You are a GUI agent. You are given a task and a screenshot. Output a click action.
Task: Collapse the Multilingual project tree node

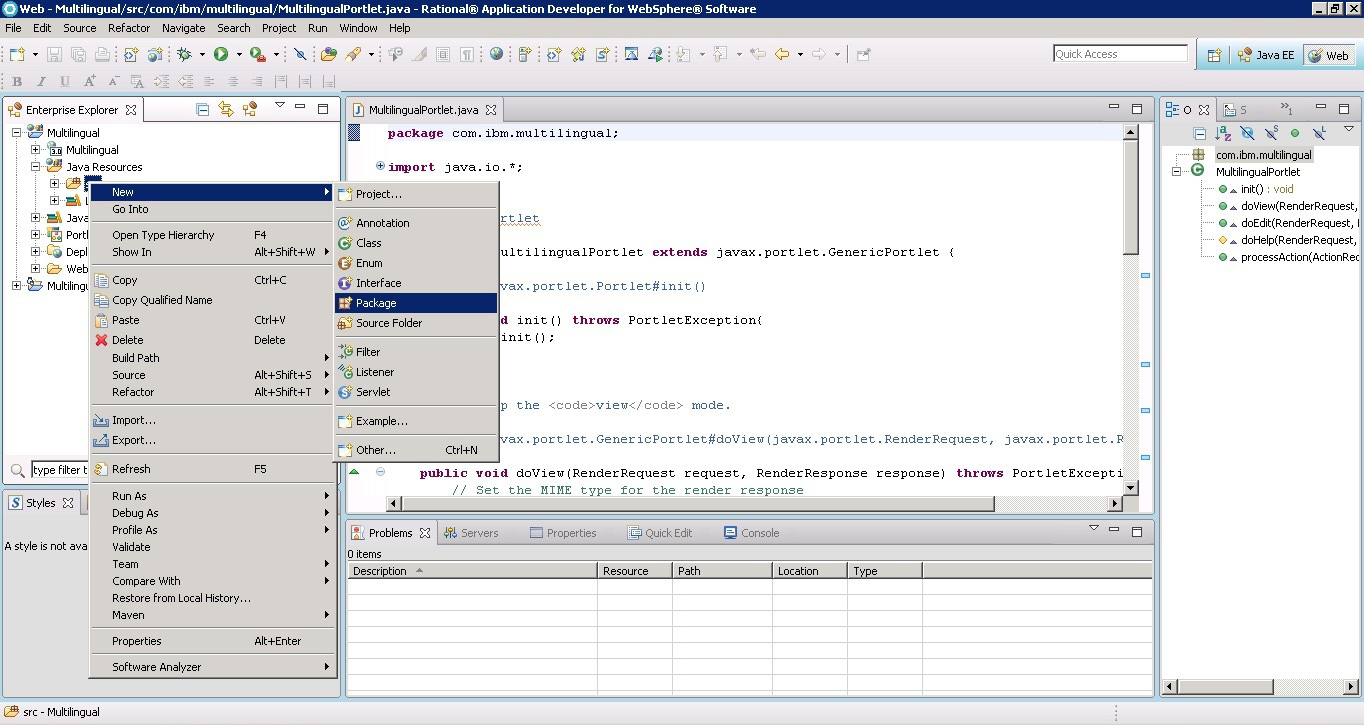point(16,132)
